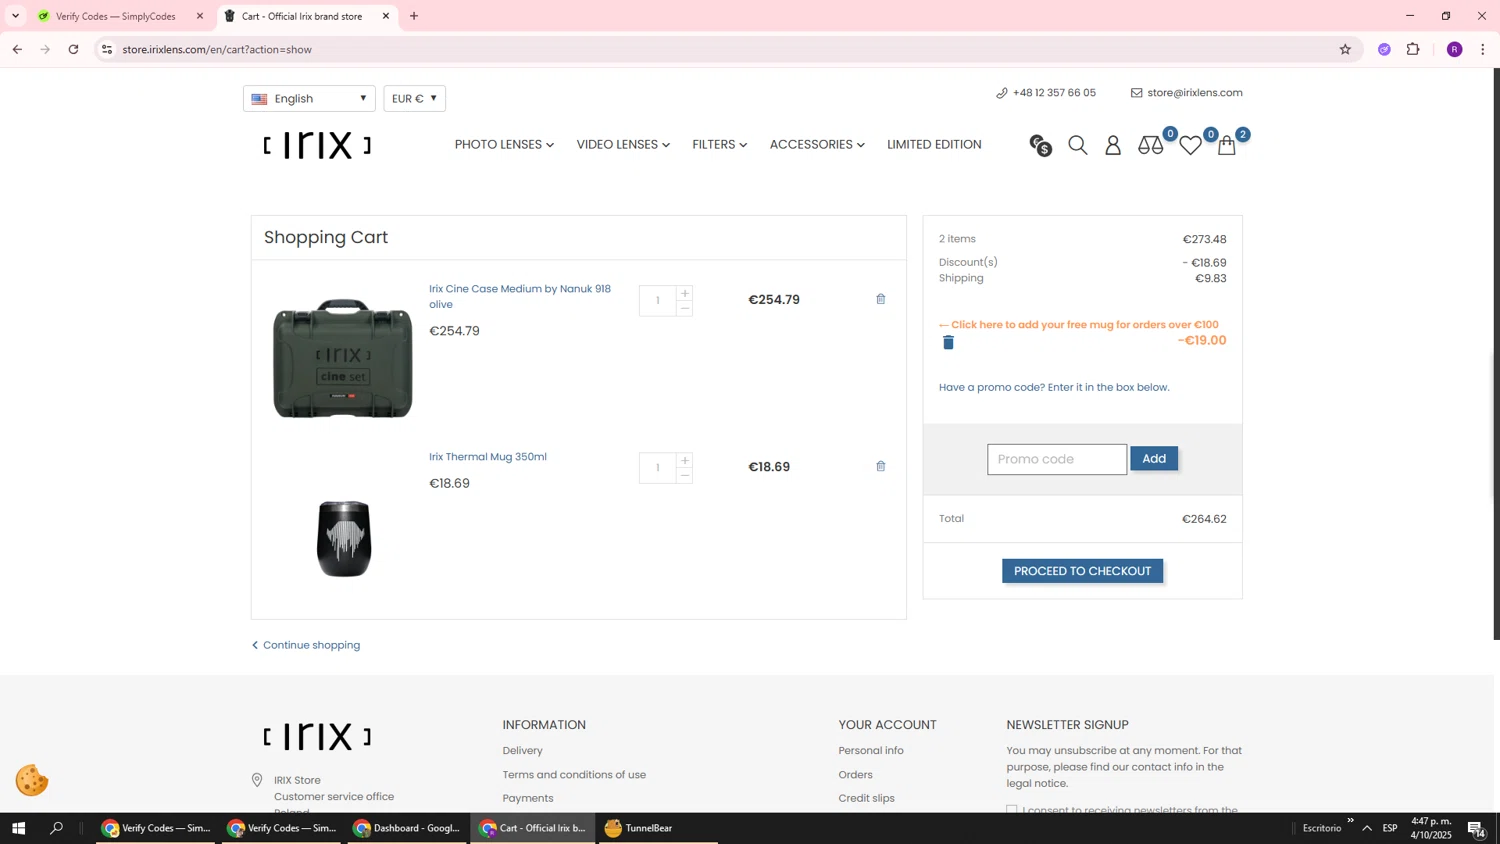This screenshot has height=844, width=1500.
Task: Open the user account icon
Action: click(1113, 146)
